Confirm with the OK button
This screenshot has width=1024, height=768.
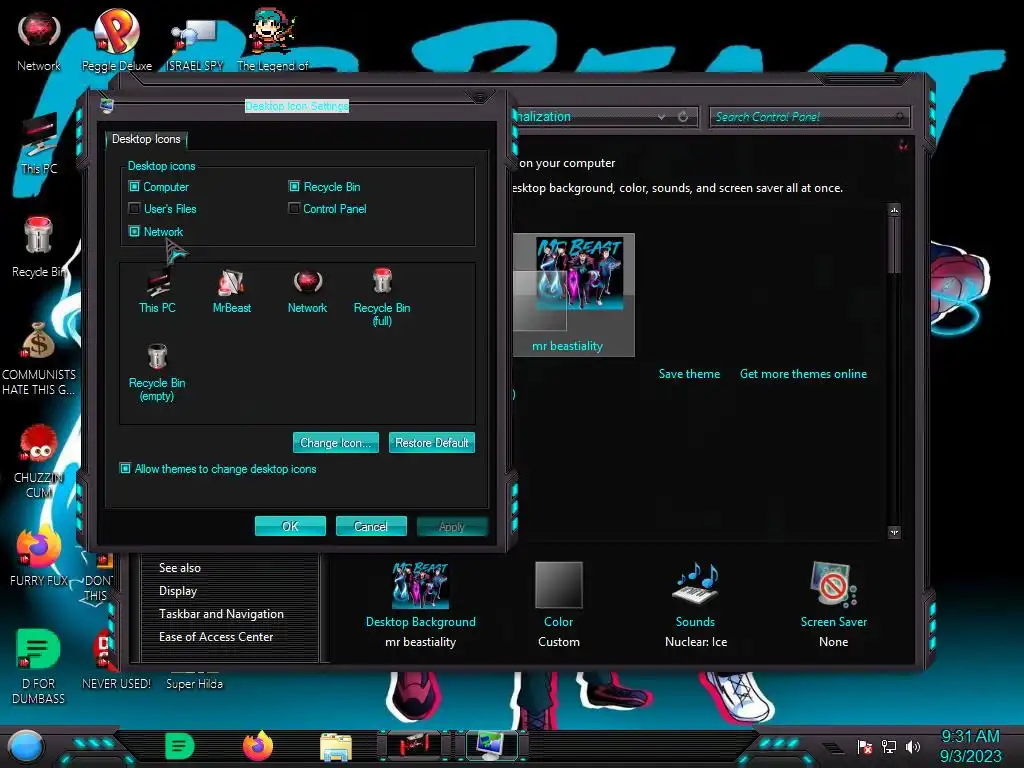[290, 526]
